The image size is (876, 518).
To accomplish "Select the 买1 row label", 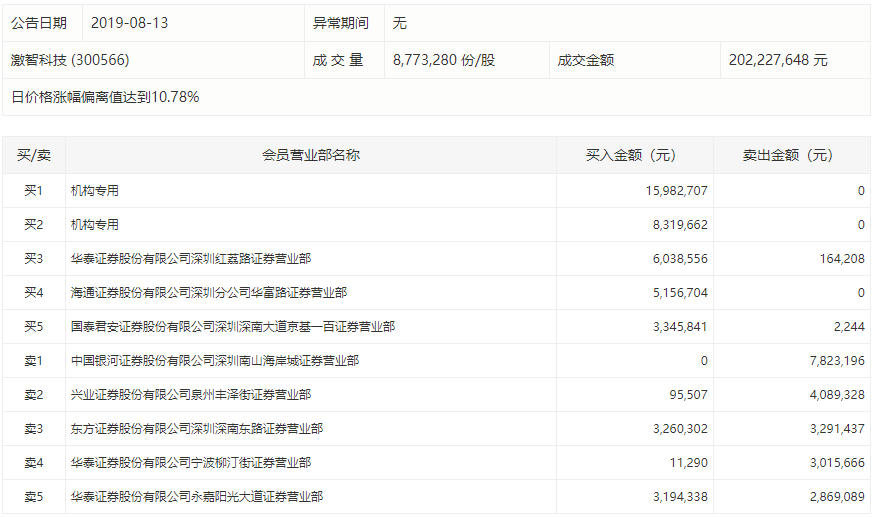I will click(x=34, y=191).
